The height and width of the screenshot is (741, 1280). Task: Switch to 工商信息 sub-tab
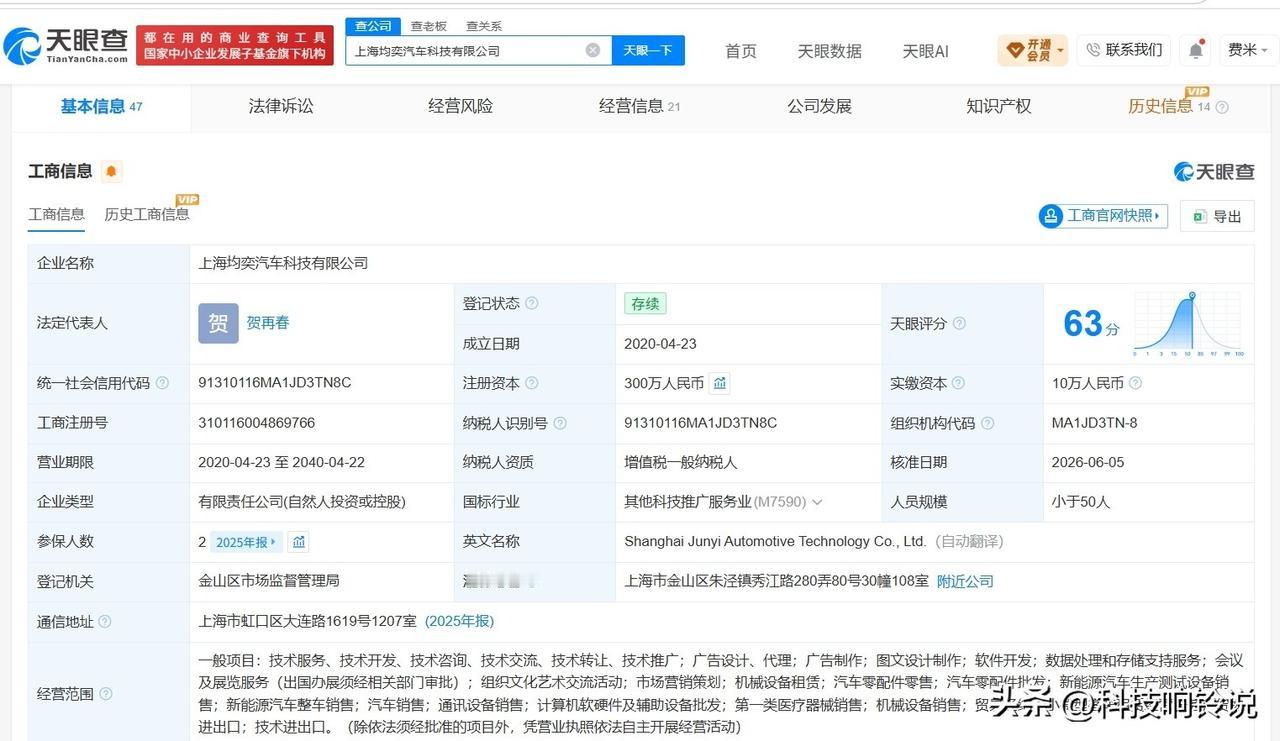[56, 214]
